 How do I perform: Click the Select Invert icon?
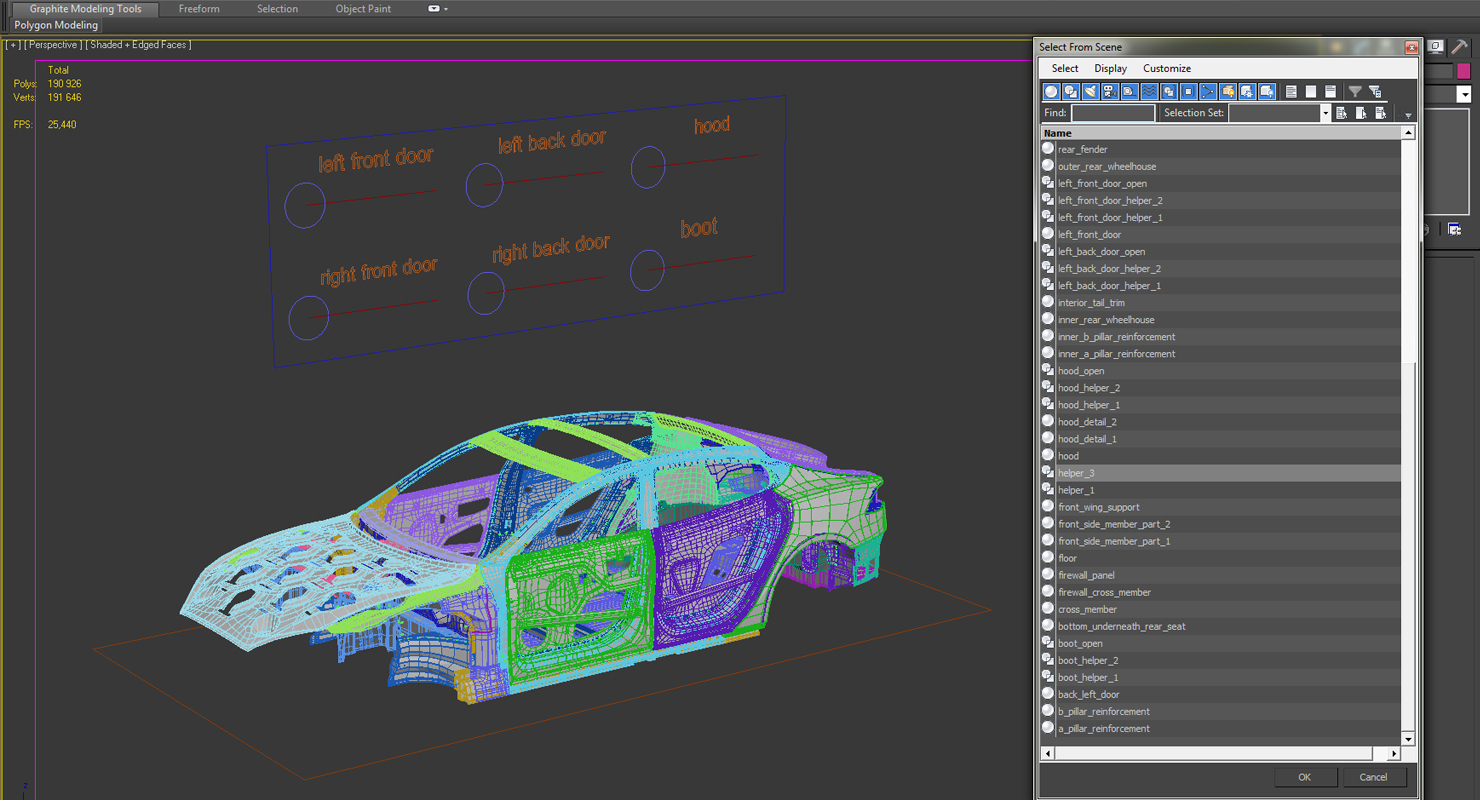(x=1330, y=91)
